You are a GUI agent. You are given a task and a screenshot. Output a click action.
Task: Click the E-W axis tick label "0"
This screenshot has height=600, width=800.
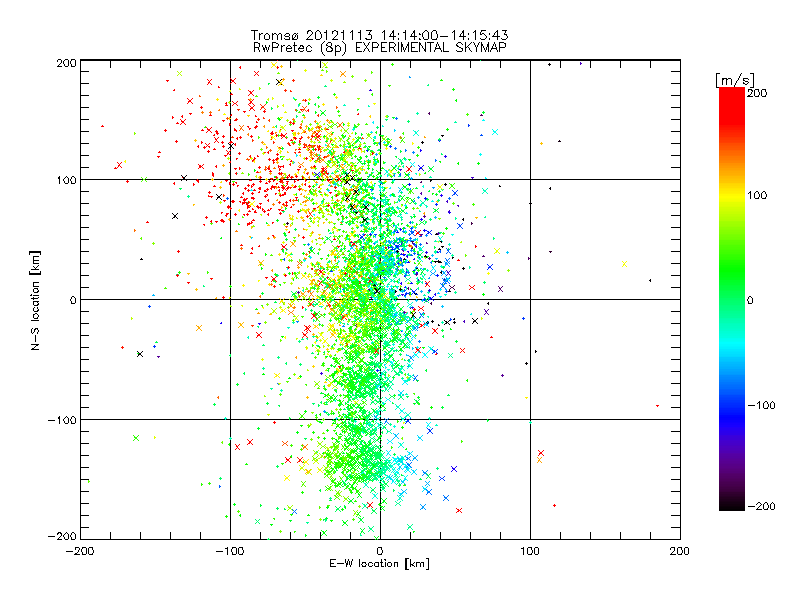pyautogui.click(x=380, y=551)
